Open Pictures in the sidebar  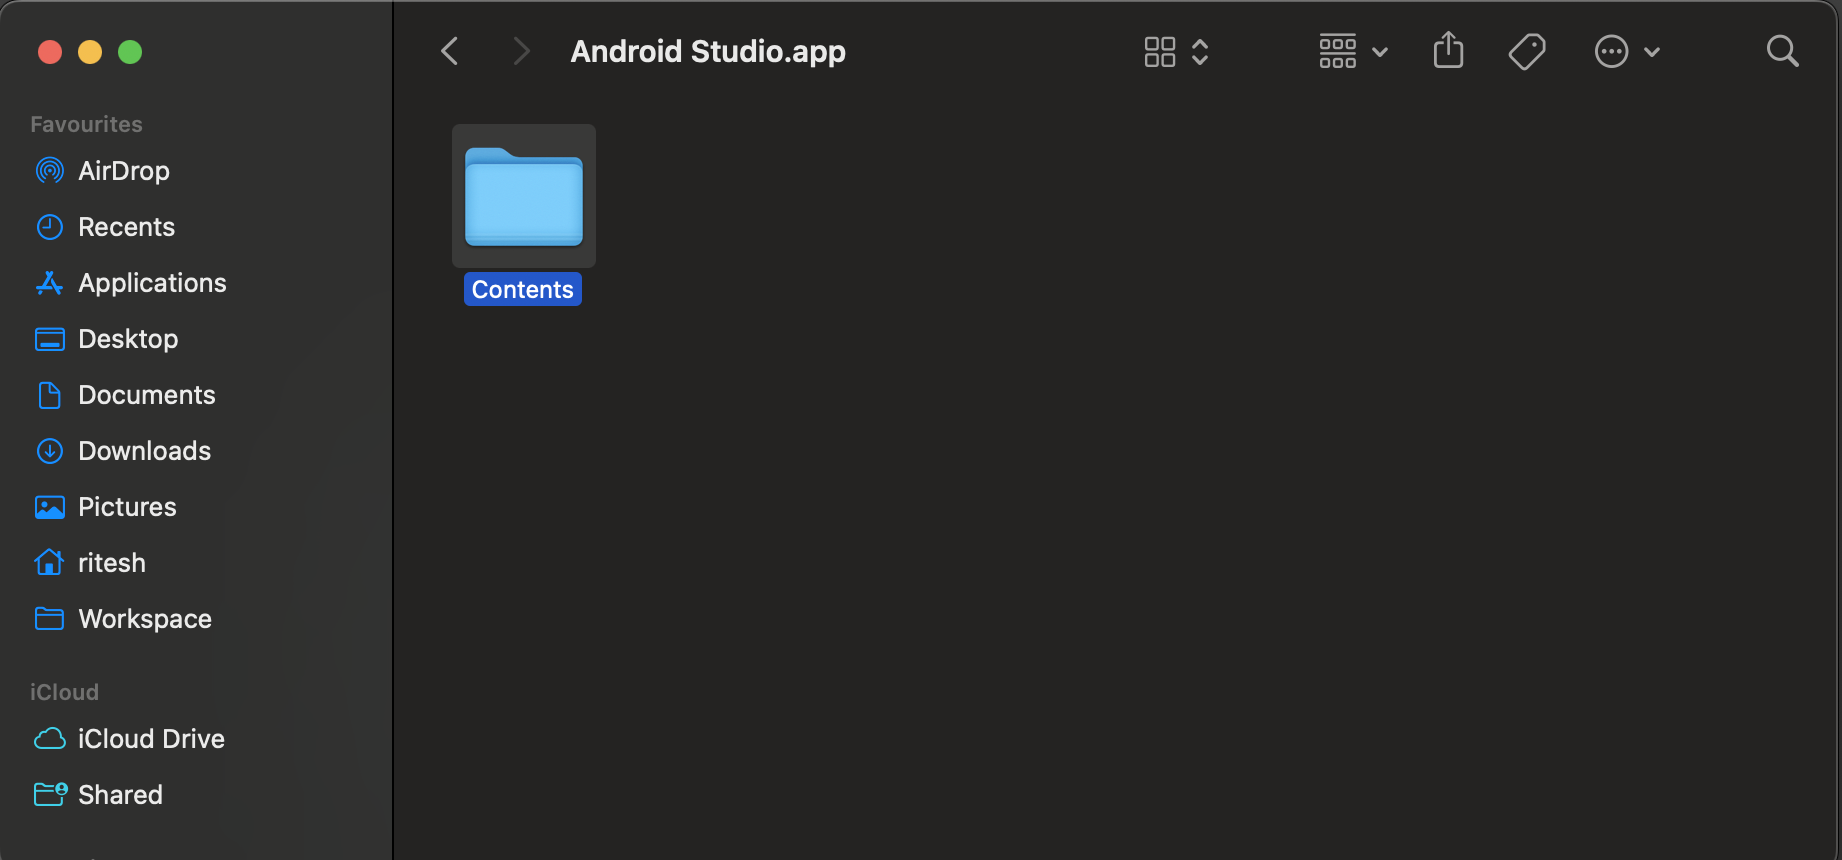127,507
